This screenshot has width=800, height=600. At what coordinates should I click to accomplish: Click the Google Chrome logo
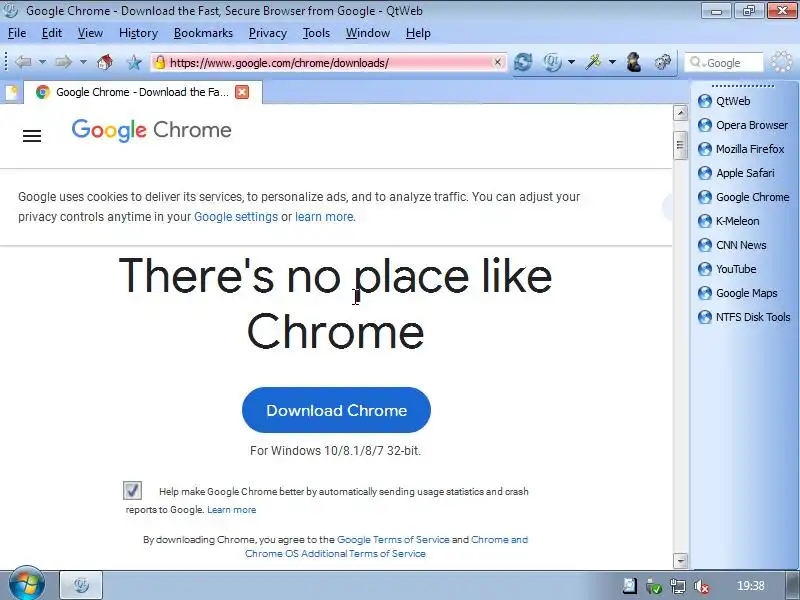pyautogui.click(x=152, y=131)
